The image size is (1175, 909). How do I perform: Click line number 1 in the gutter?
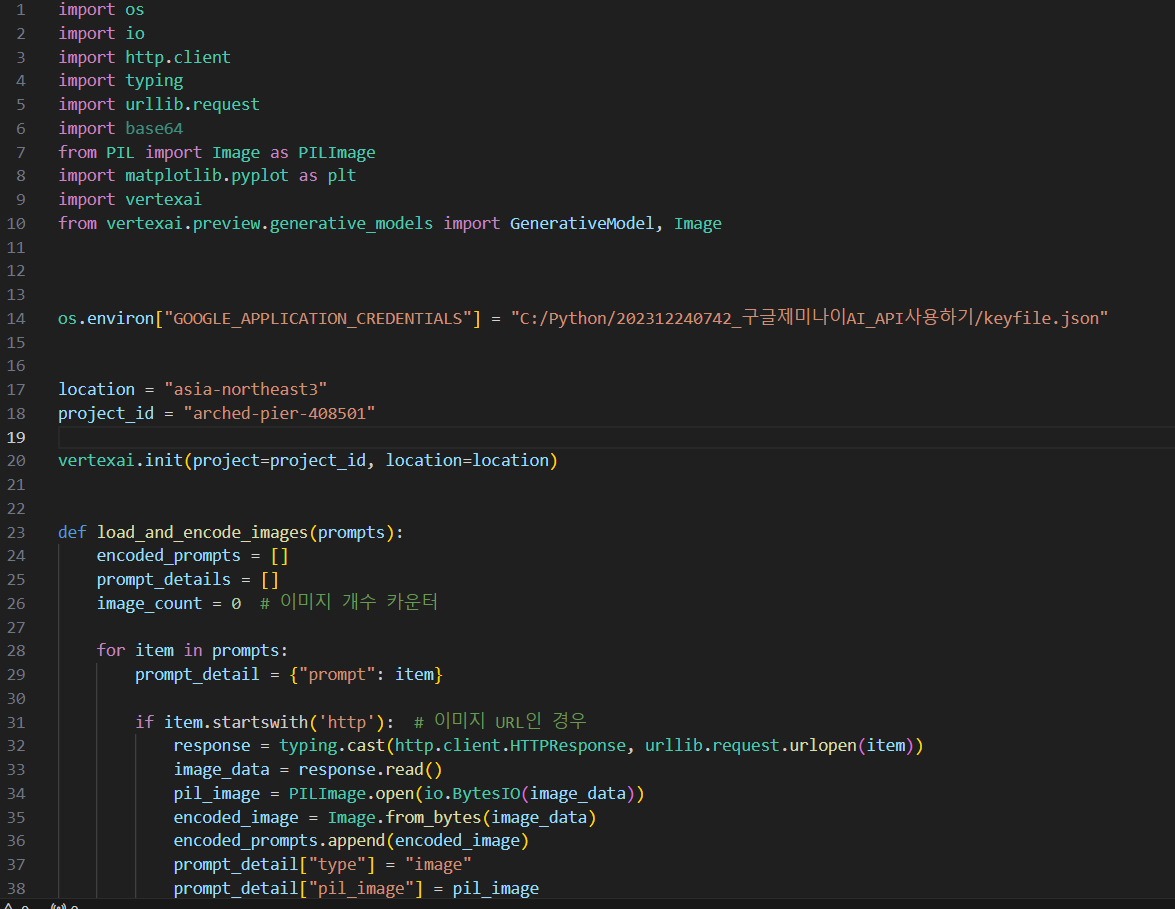(21, 10)
